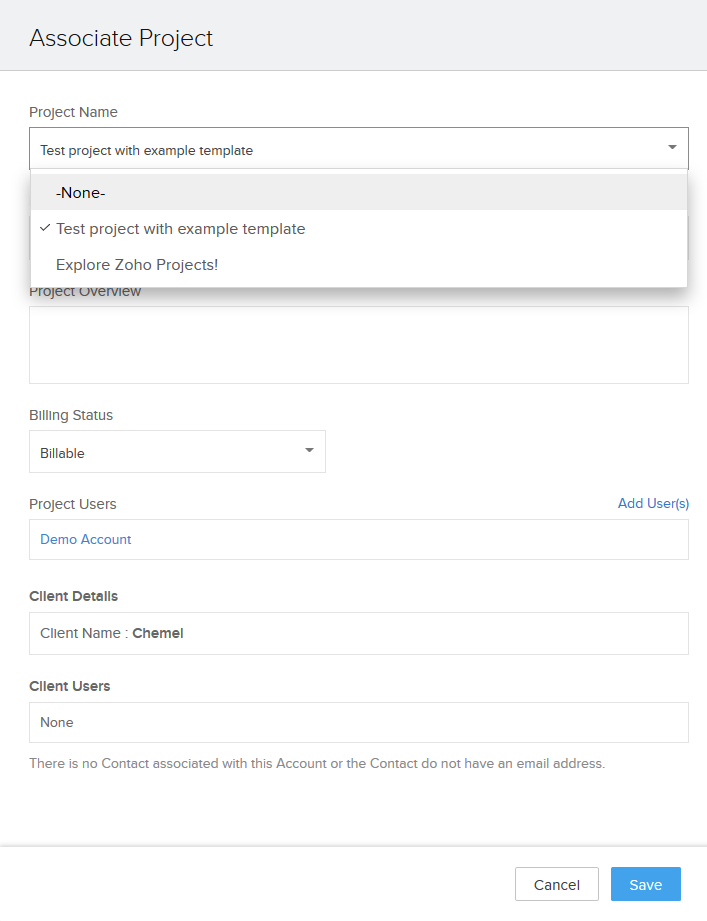
Task: Click the Client Users "None" box
Action: (358, 722)
